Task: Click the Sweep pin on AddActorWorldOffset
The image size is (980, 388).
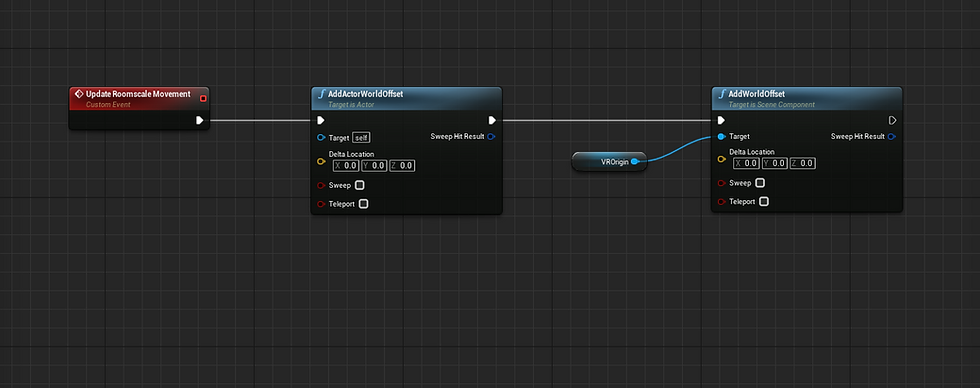Action: pyautogui.click(x=321, y=185)
